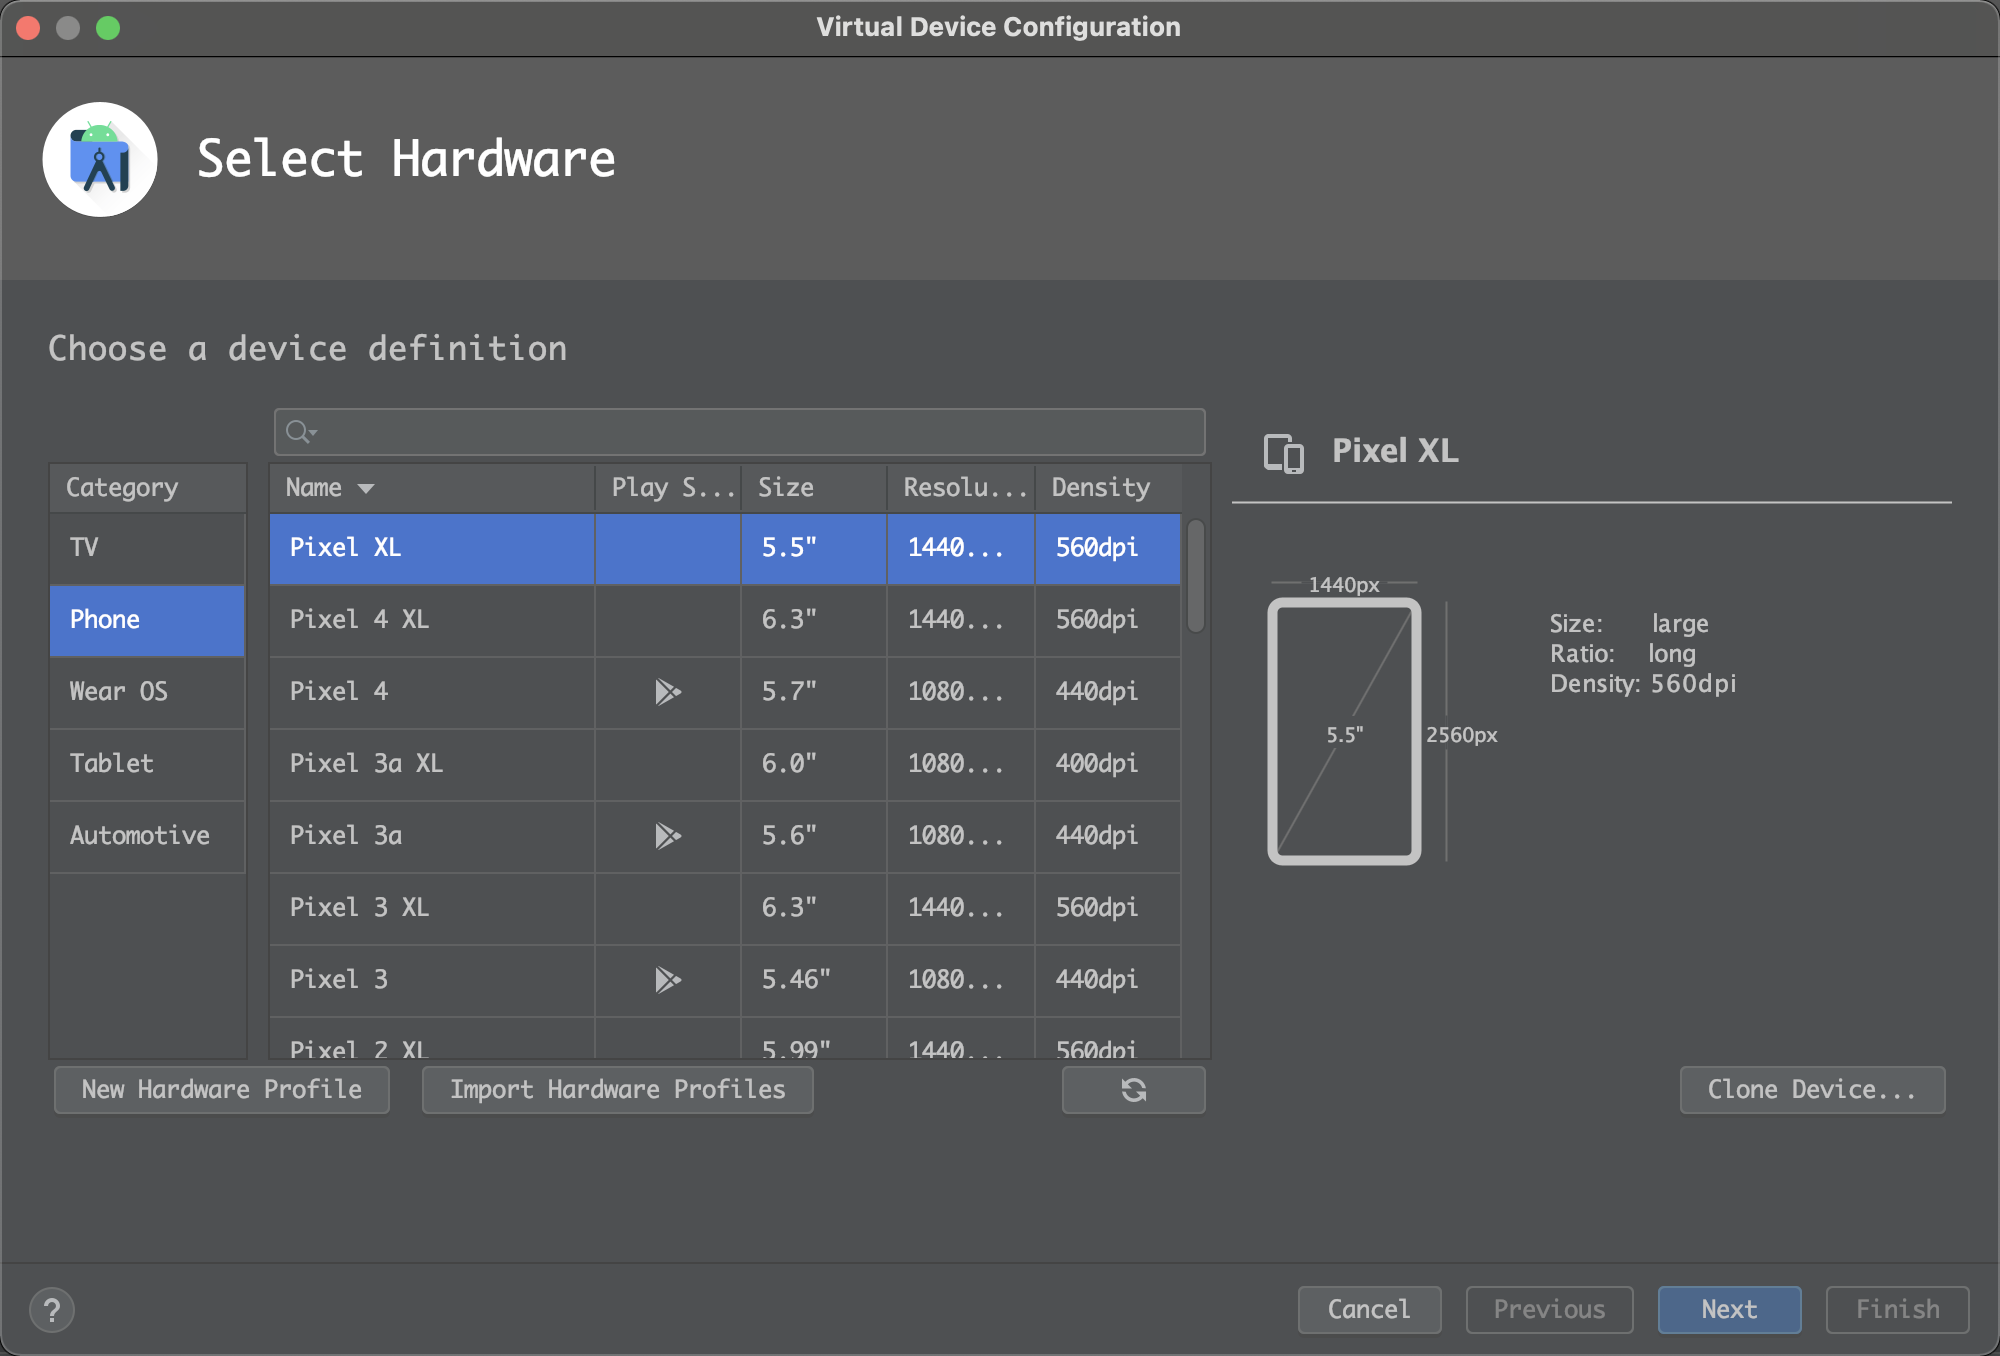The width and height of the screenshot is (2000, 1356).
Task: Click the 400dpi density cell
Action: (x=1108, y=764)
